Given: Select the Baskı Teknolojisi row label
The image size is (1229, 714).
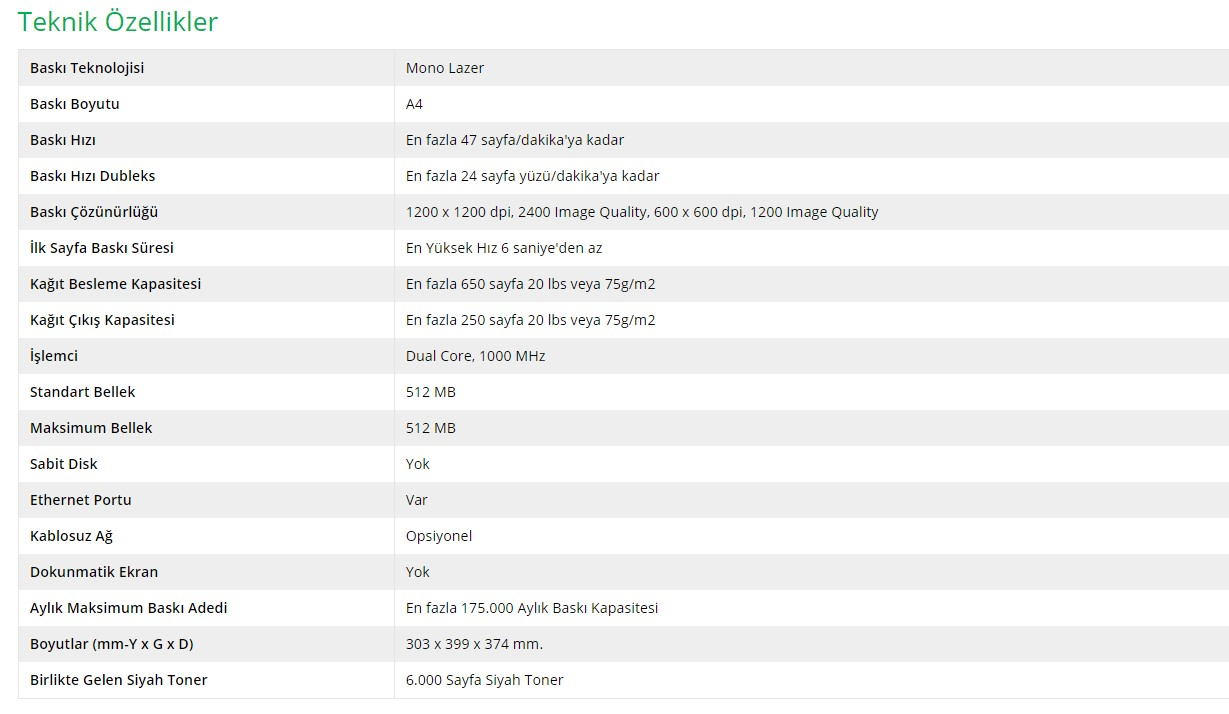Looking at the screenshot, I should (x=87, y=68).
